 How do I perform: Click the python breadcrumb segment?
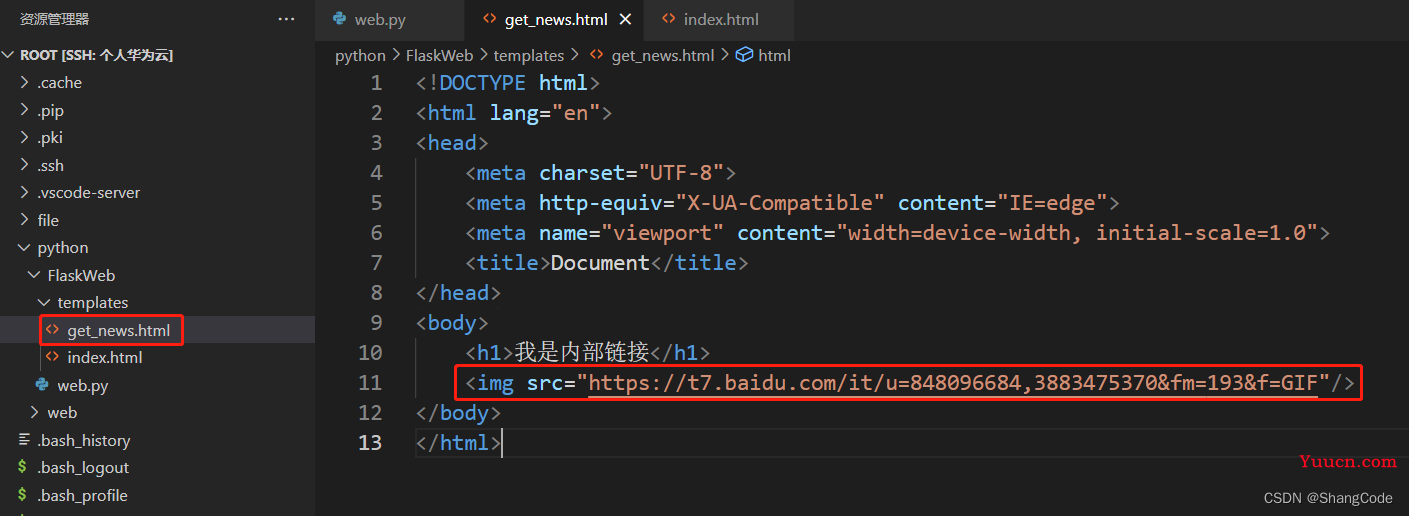coord(360,55)
